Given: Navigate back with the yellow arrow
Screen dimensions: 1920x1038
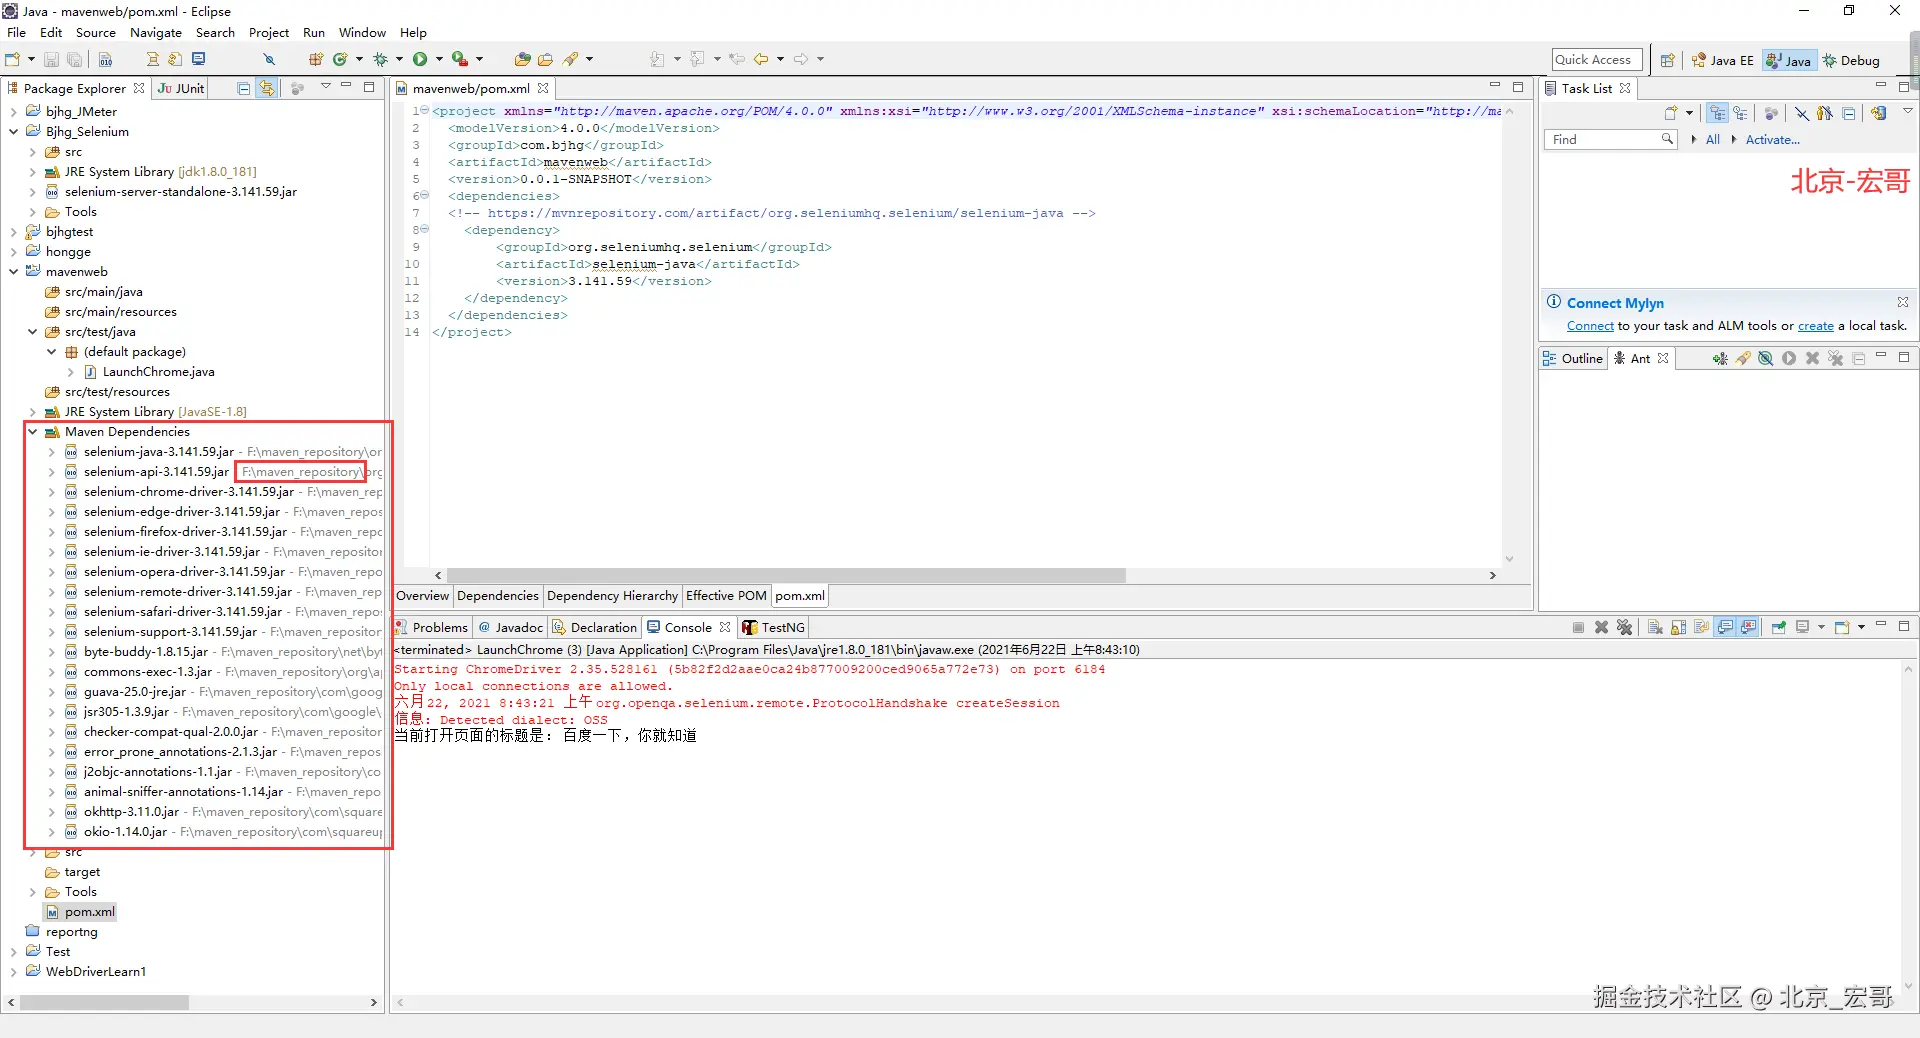Looking at the screenshot, I should coord(761,59).
